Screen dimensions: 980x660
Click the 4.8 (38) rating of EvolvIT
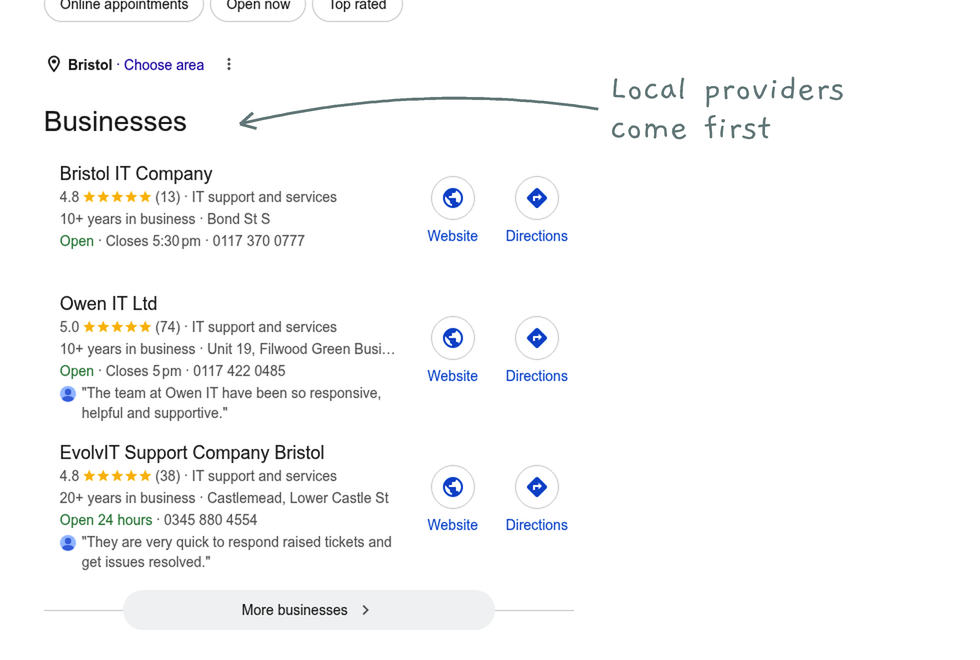tap(120, 476)
